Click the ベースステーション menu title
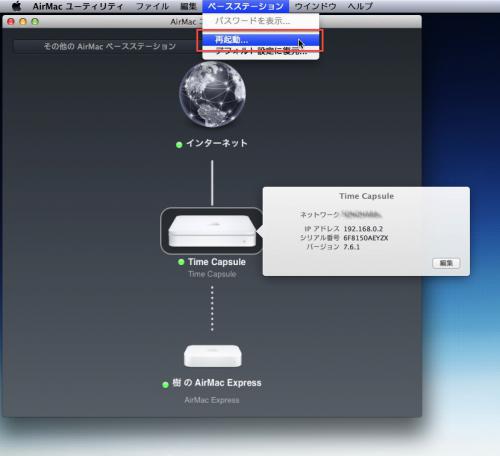Viewport: 500px width, 456px height. click(x=246, y=6)
